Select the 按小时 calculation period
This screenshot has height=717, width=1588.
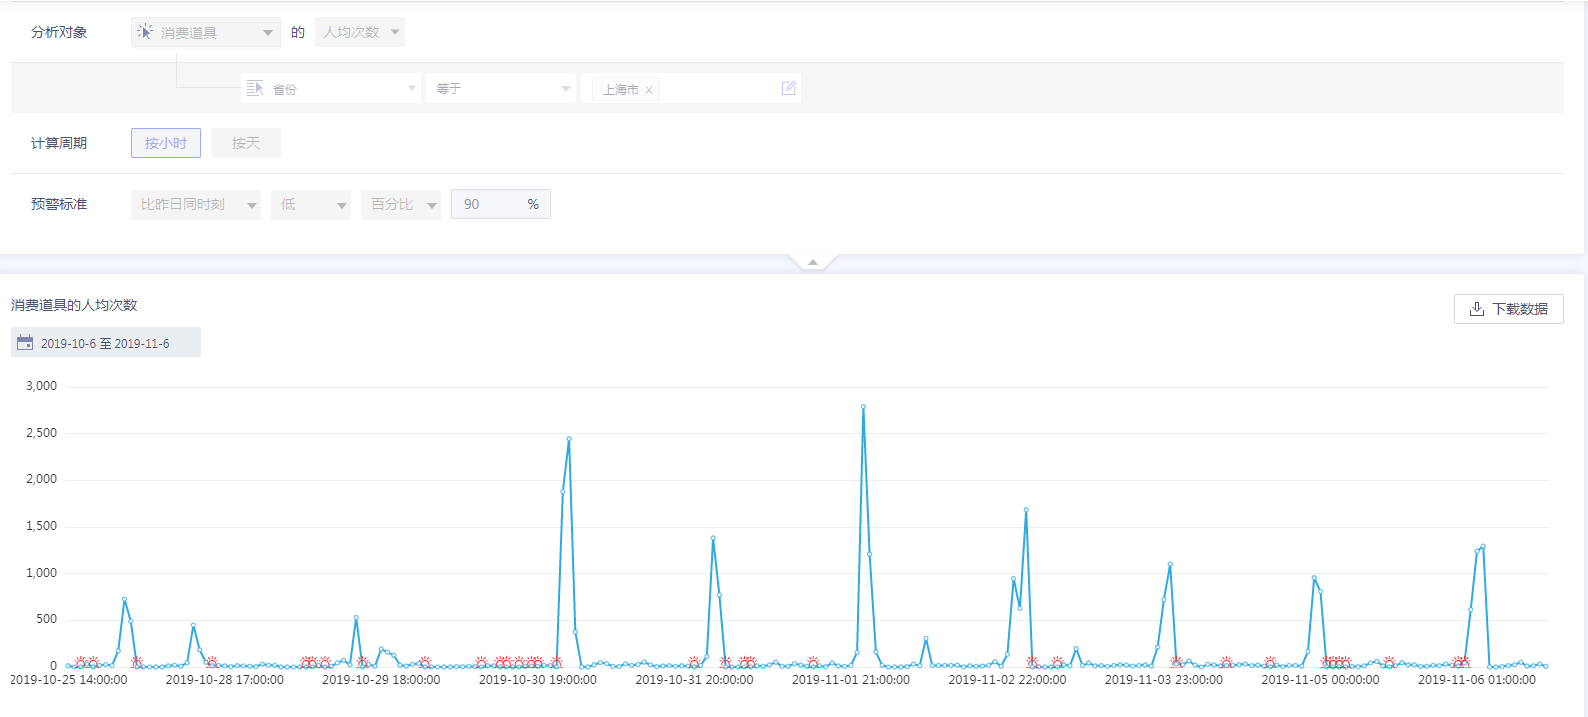[x=166, y=143]
